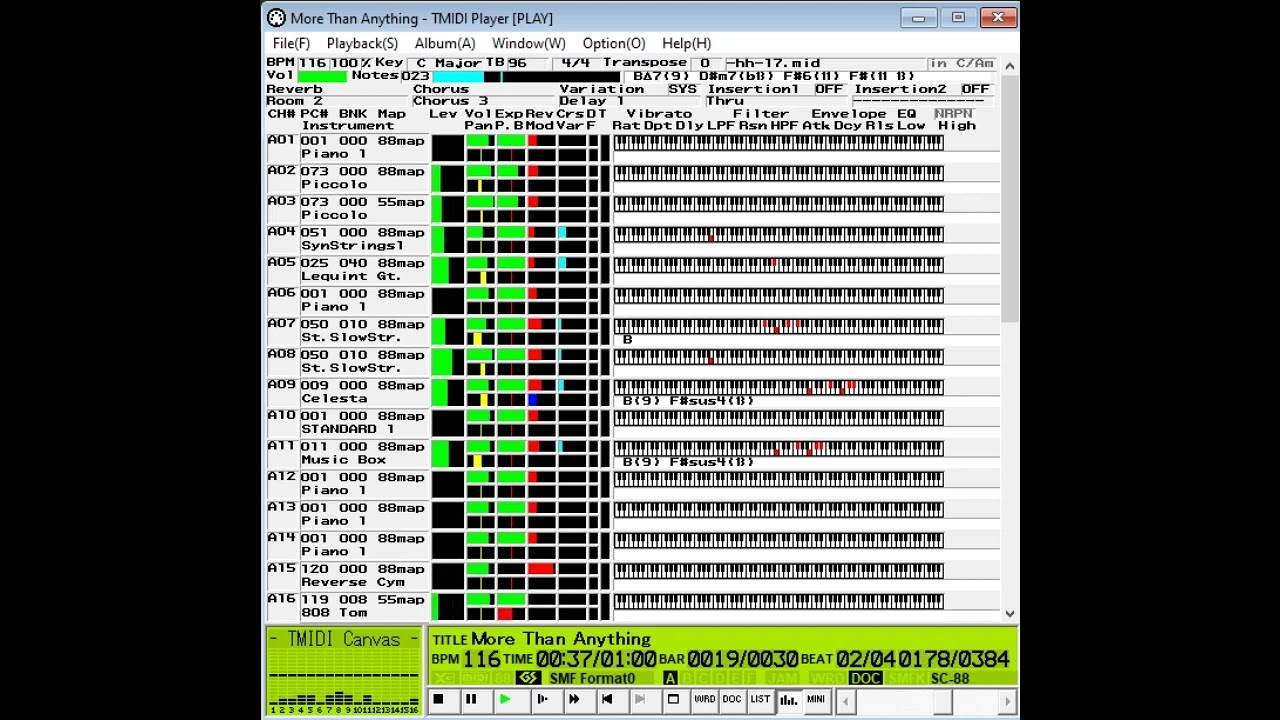The image size is (1280, 720).
Task: Click the vertical scrollbar down arrow
Action: [x=1010, y=613]
